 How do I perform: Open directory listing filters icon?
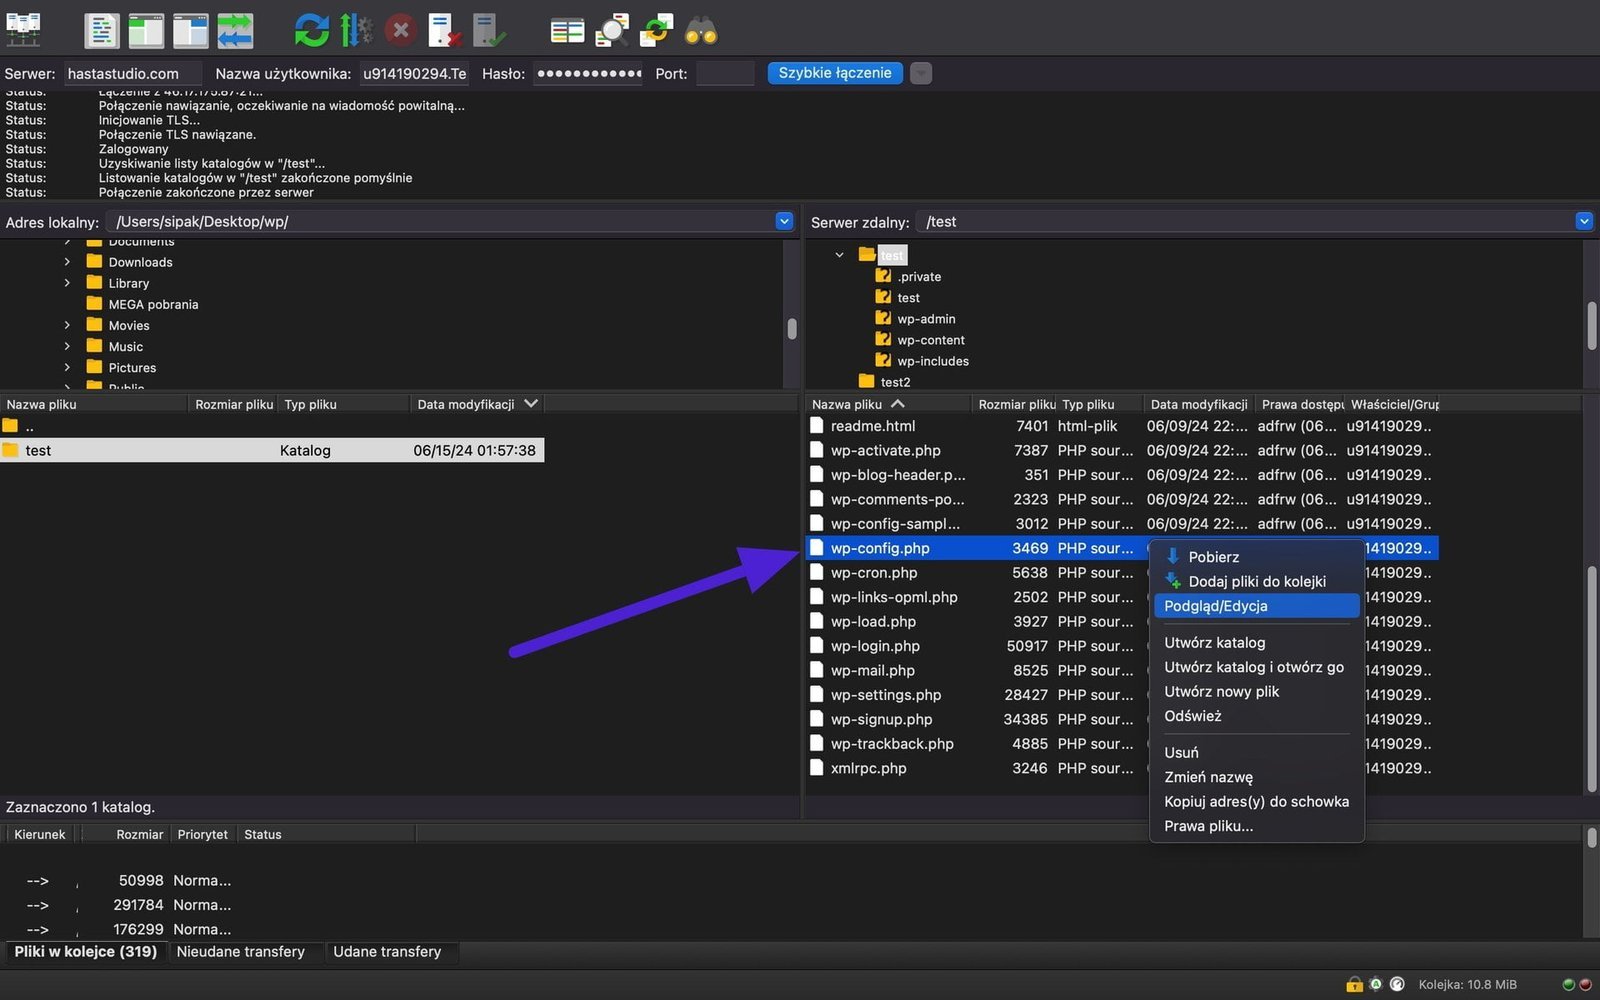pos(567,30)
